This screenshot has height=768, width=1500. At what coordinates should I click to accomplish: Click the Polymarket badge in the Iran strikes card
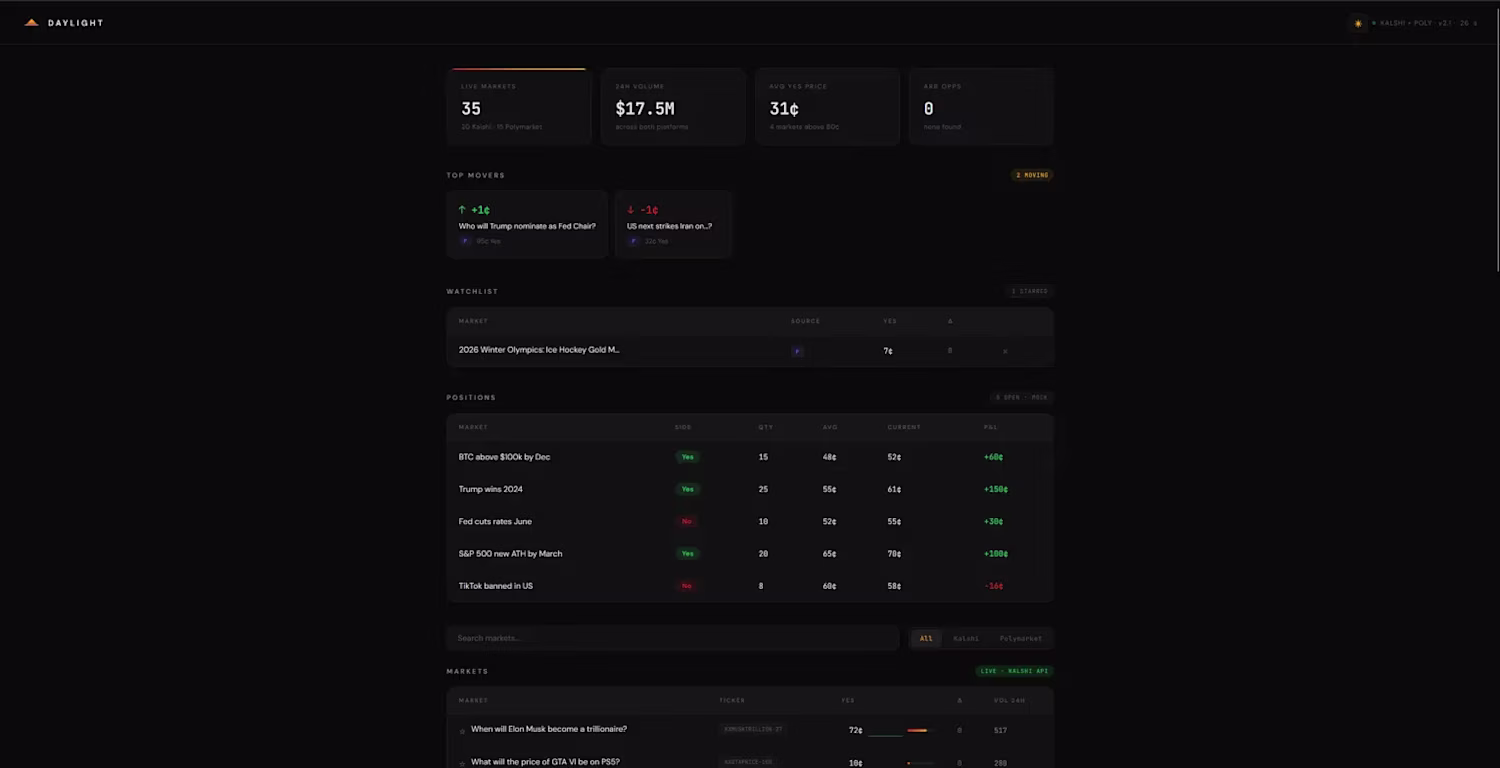click(x=633, y=241)
